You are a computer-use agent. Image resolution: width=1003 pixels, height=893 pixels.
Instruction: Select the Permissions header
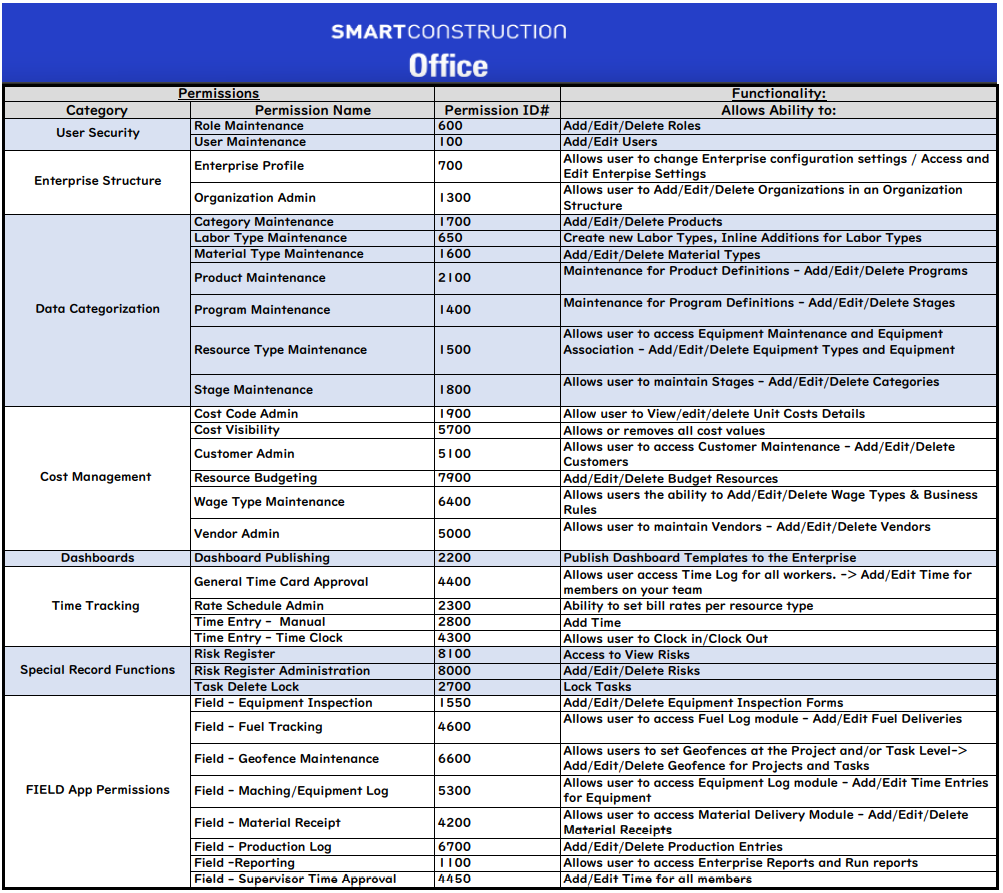219,93
